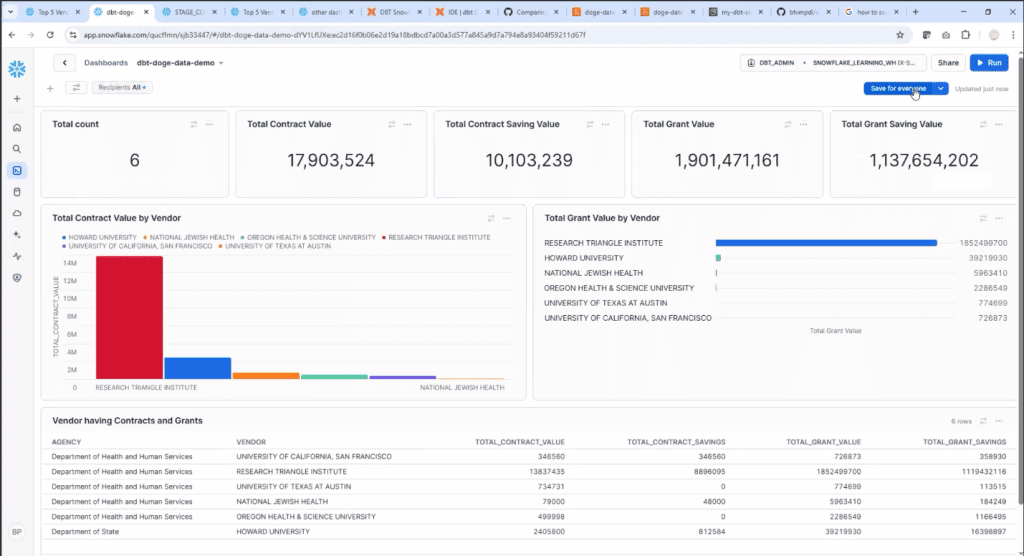Click the Dashboards breadcrumb link
Viewport: 1024px width, 556px height.
tap(106, 63)
